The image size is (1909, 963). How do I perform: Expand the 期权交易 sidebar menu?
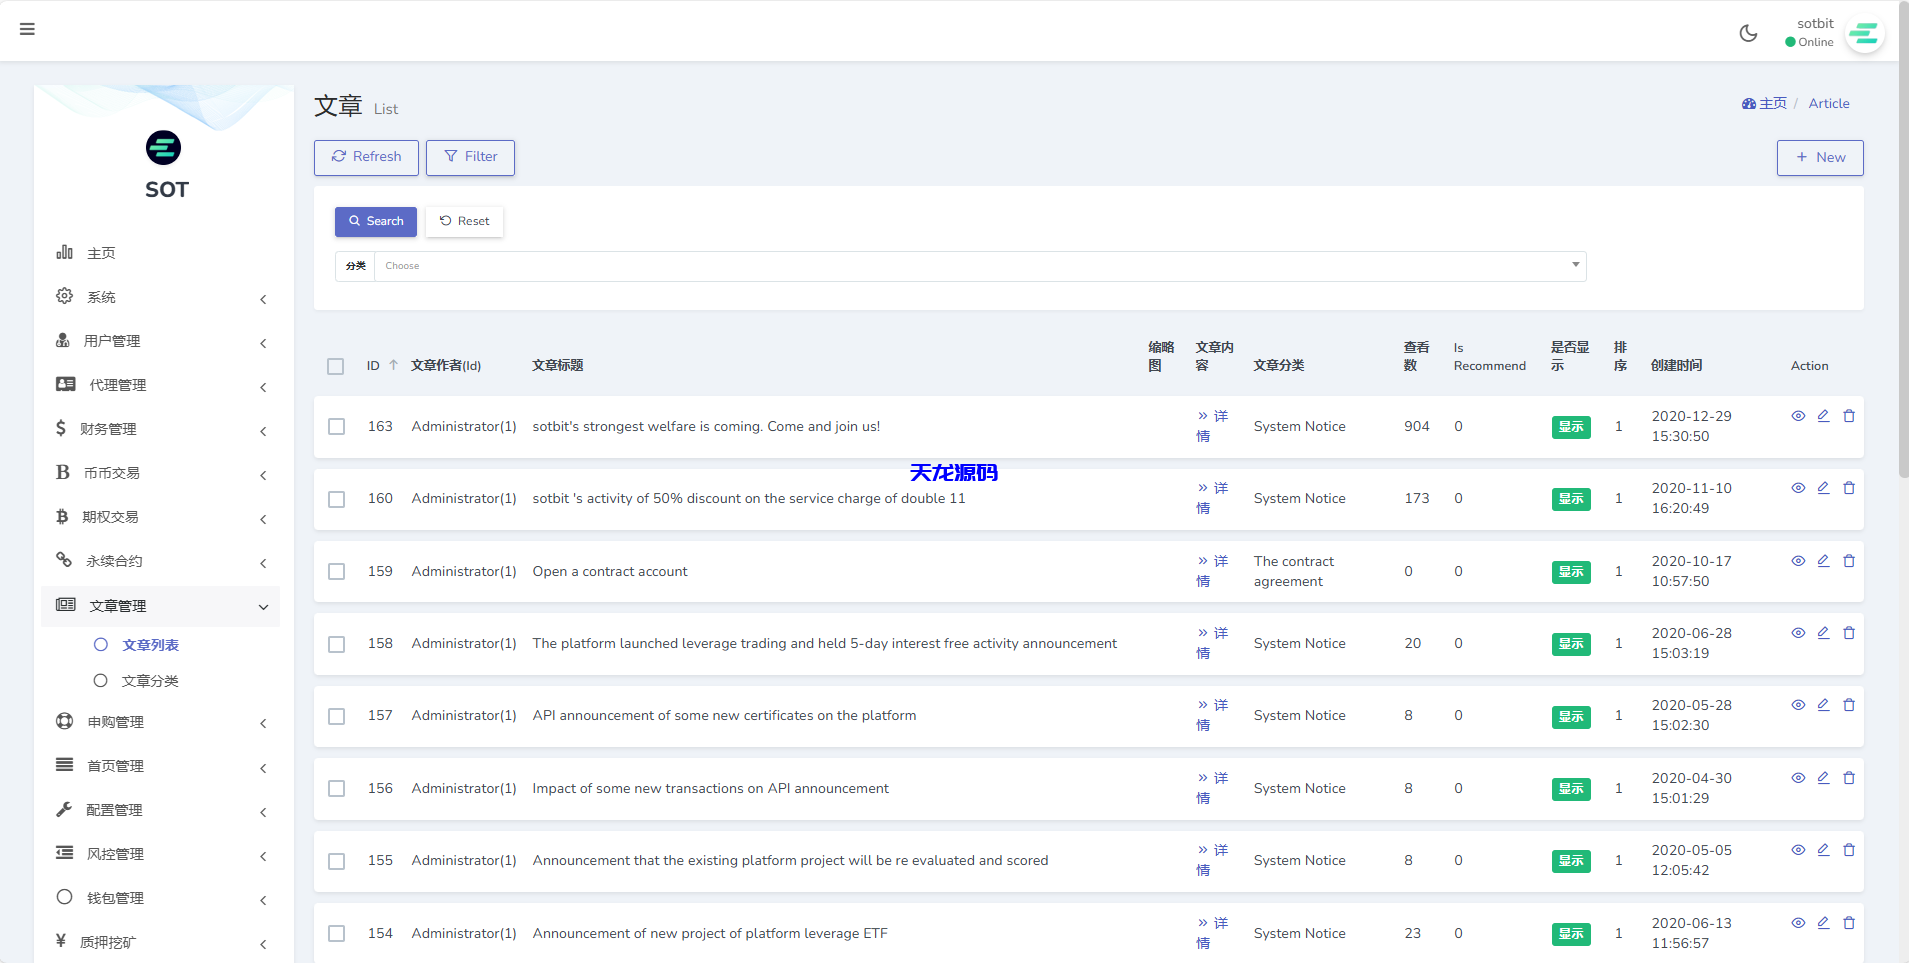pos(161,517)
